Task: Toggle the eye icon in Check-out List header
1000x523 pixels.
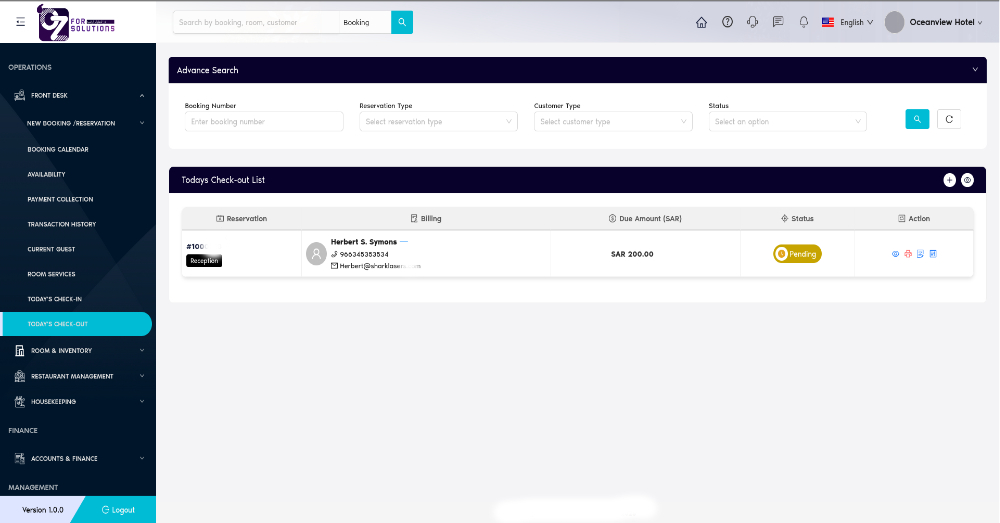Action: (x=967, y=180)
